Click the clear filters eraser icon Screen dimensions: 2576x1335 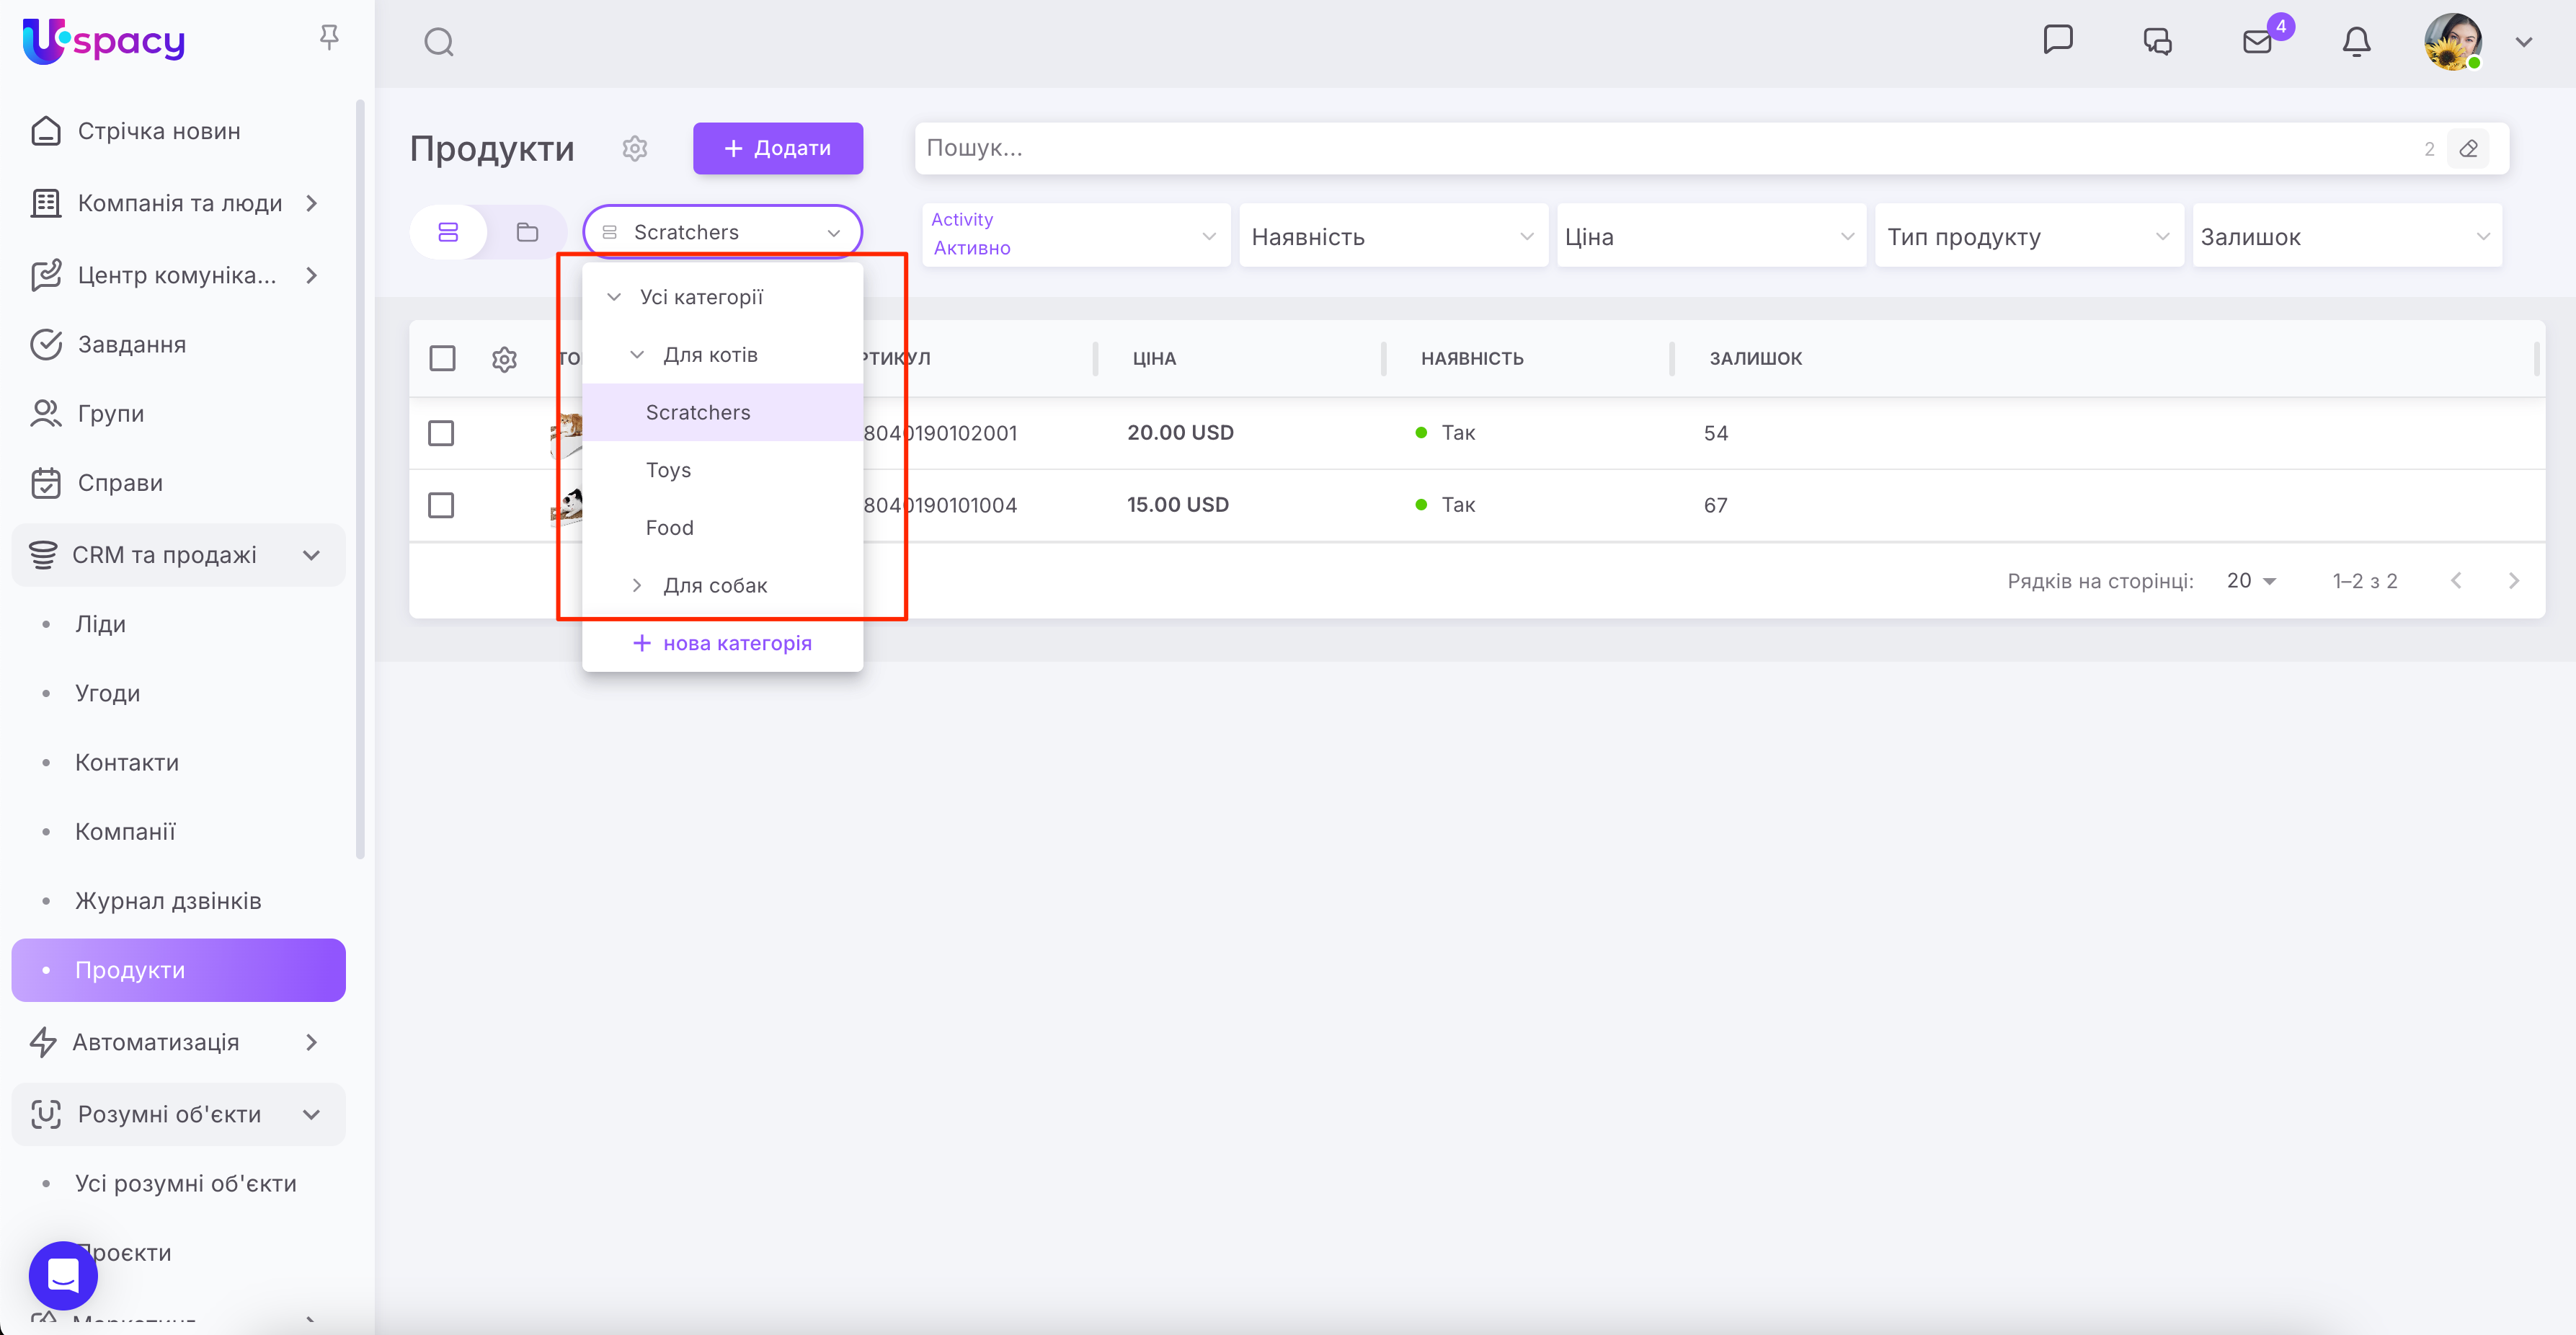2468,149
